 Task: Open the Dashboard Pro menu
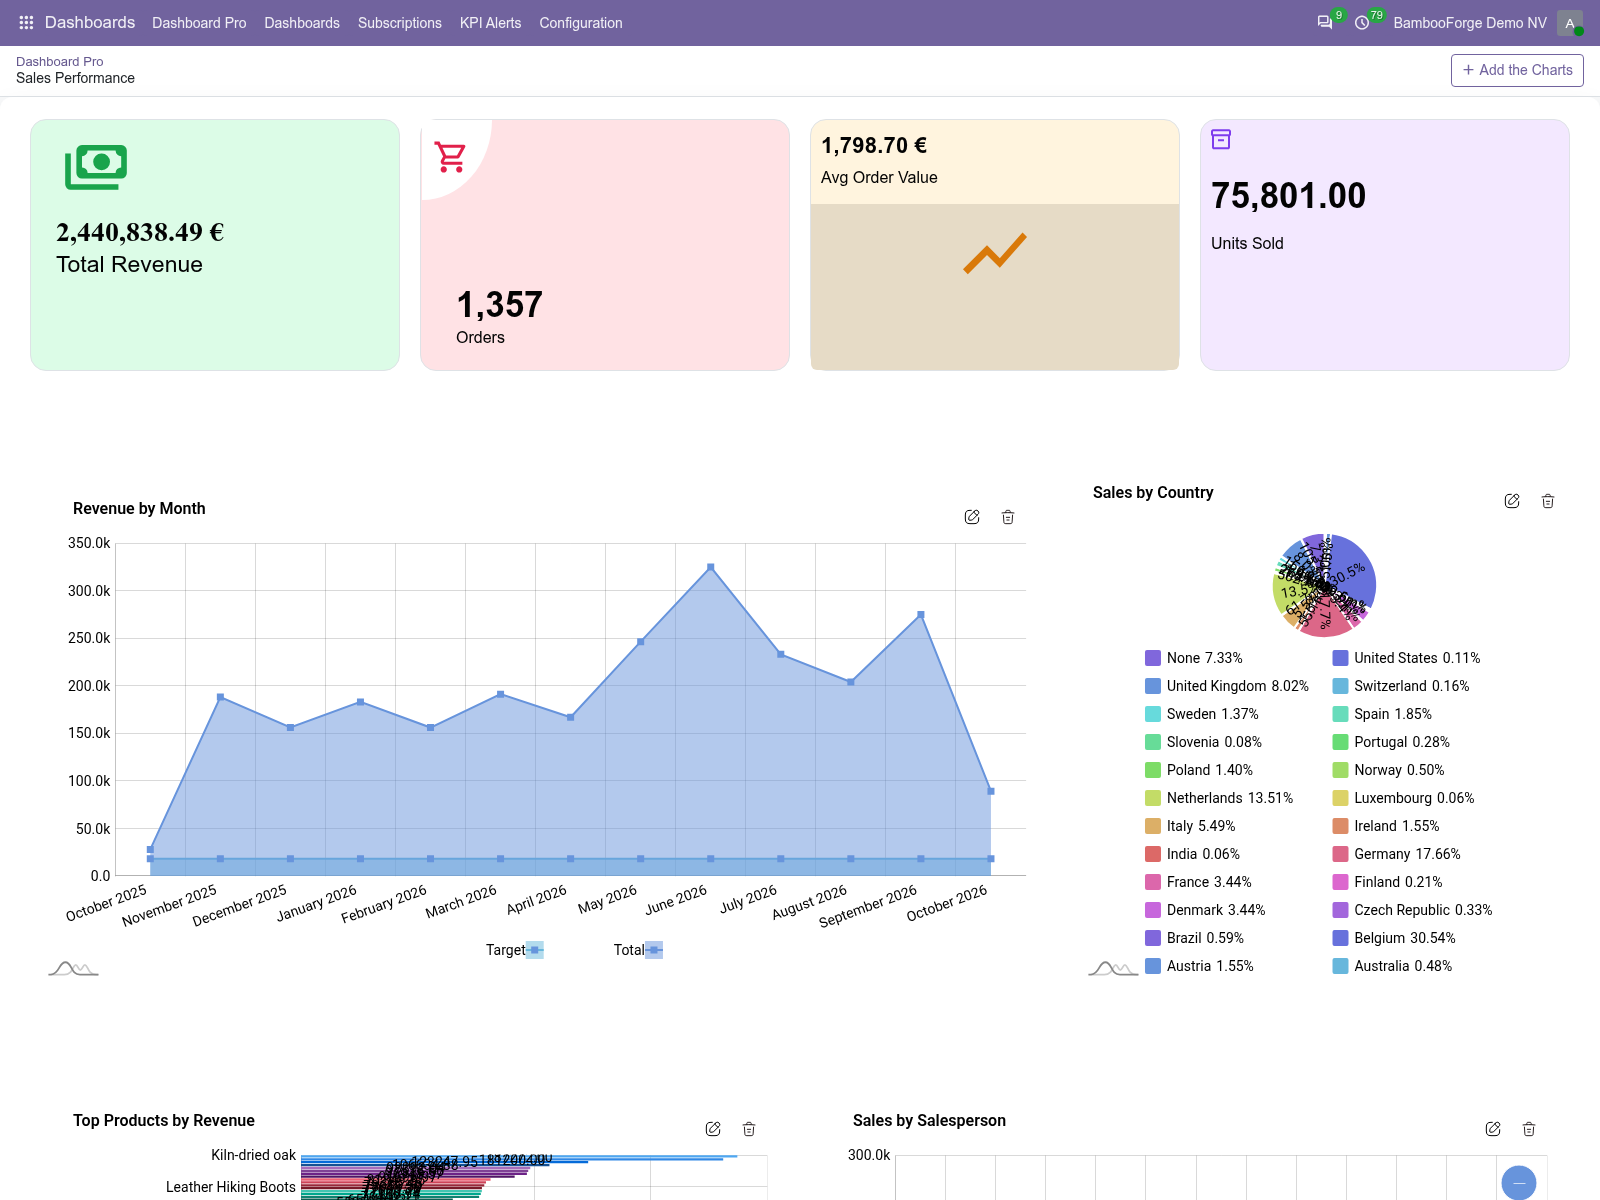(x=199, y=23)
